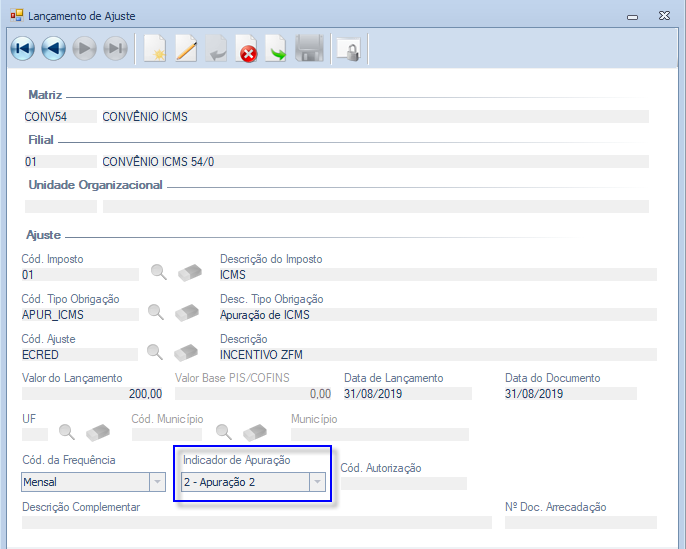686x549 pixels.
Task: Save record floppy disk icon
Action: click(x=309, y=48)
